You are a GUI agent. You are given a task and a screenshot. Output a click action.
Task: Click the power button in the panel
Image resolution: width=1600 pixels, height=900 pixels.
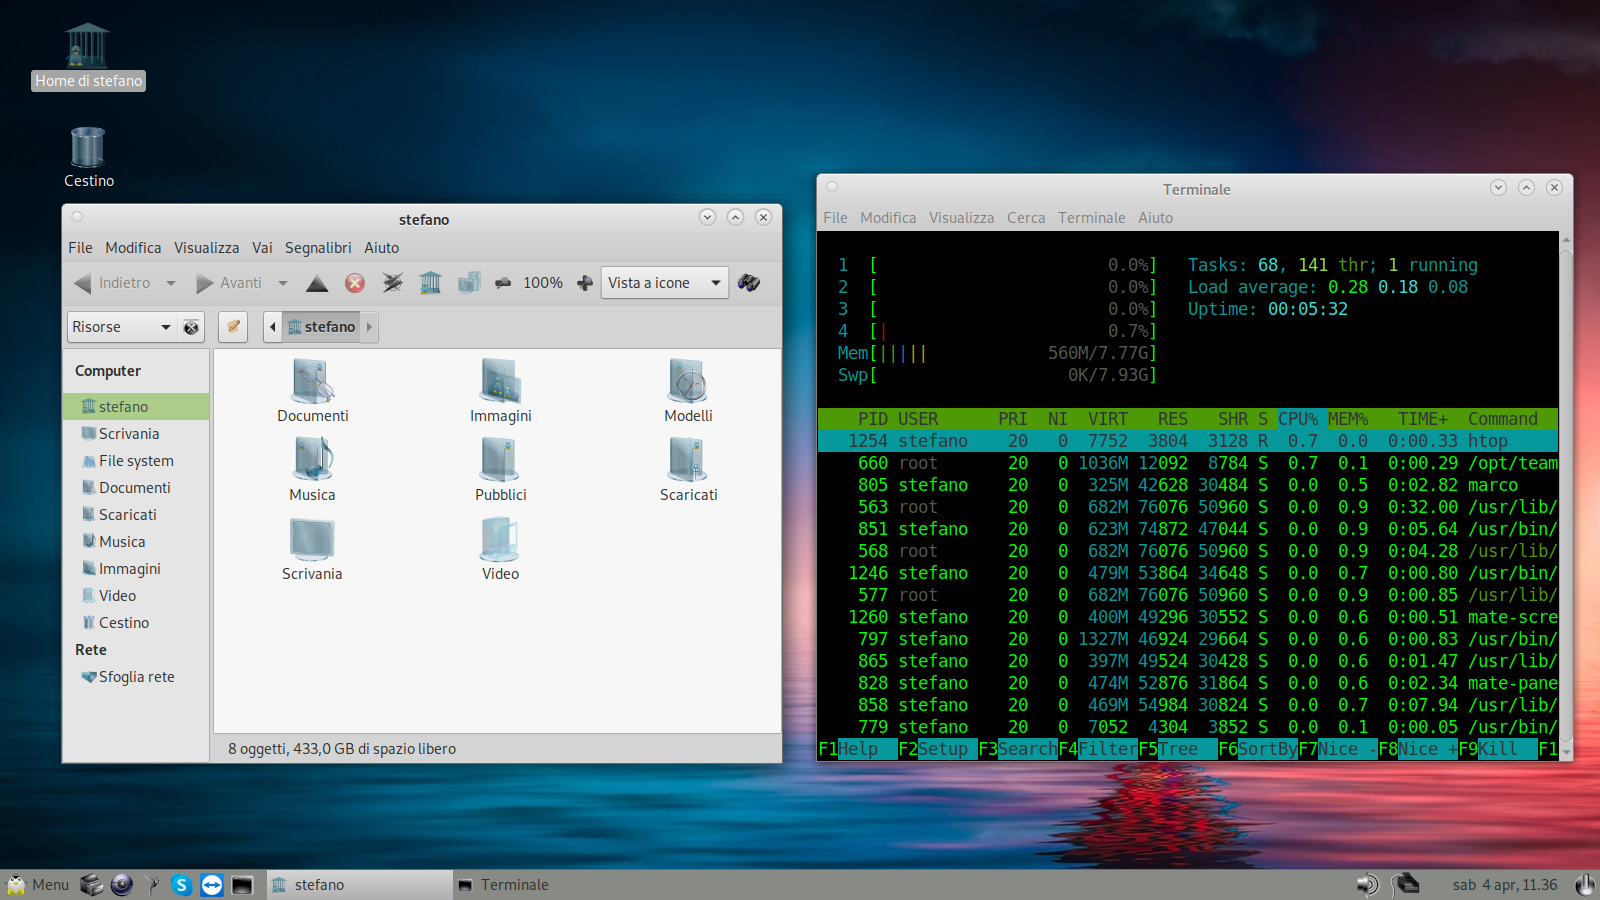click(x=1585, y=885)
